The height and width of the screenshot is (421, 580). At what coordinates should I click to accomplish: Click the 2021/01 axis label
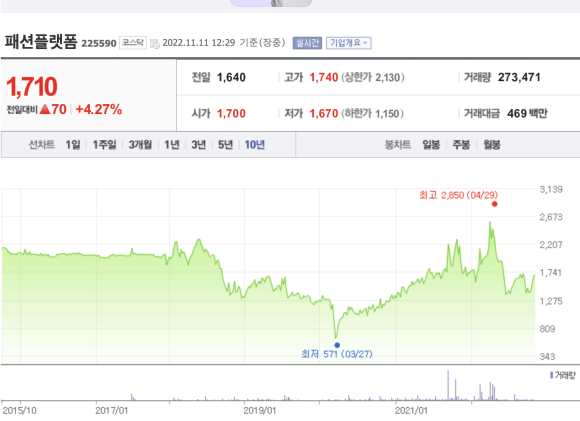[x=411, y=411]
